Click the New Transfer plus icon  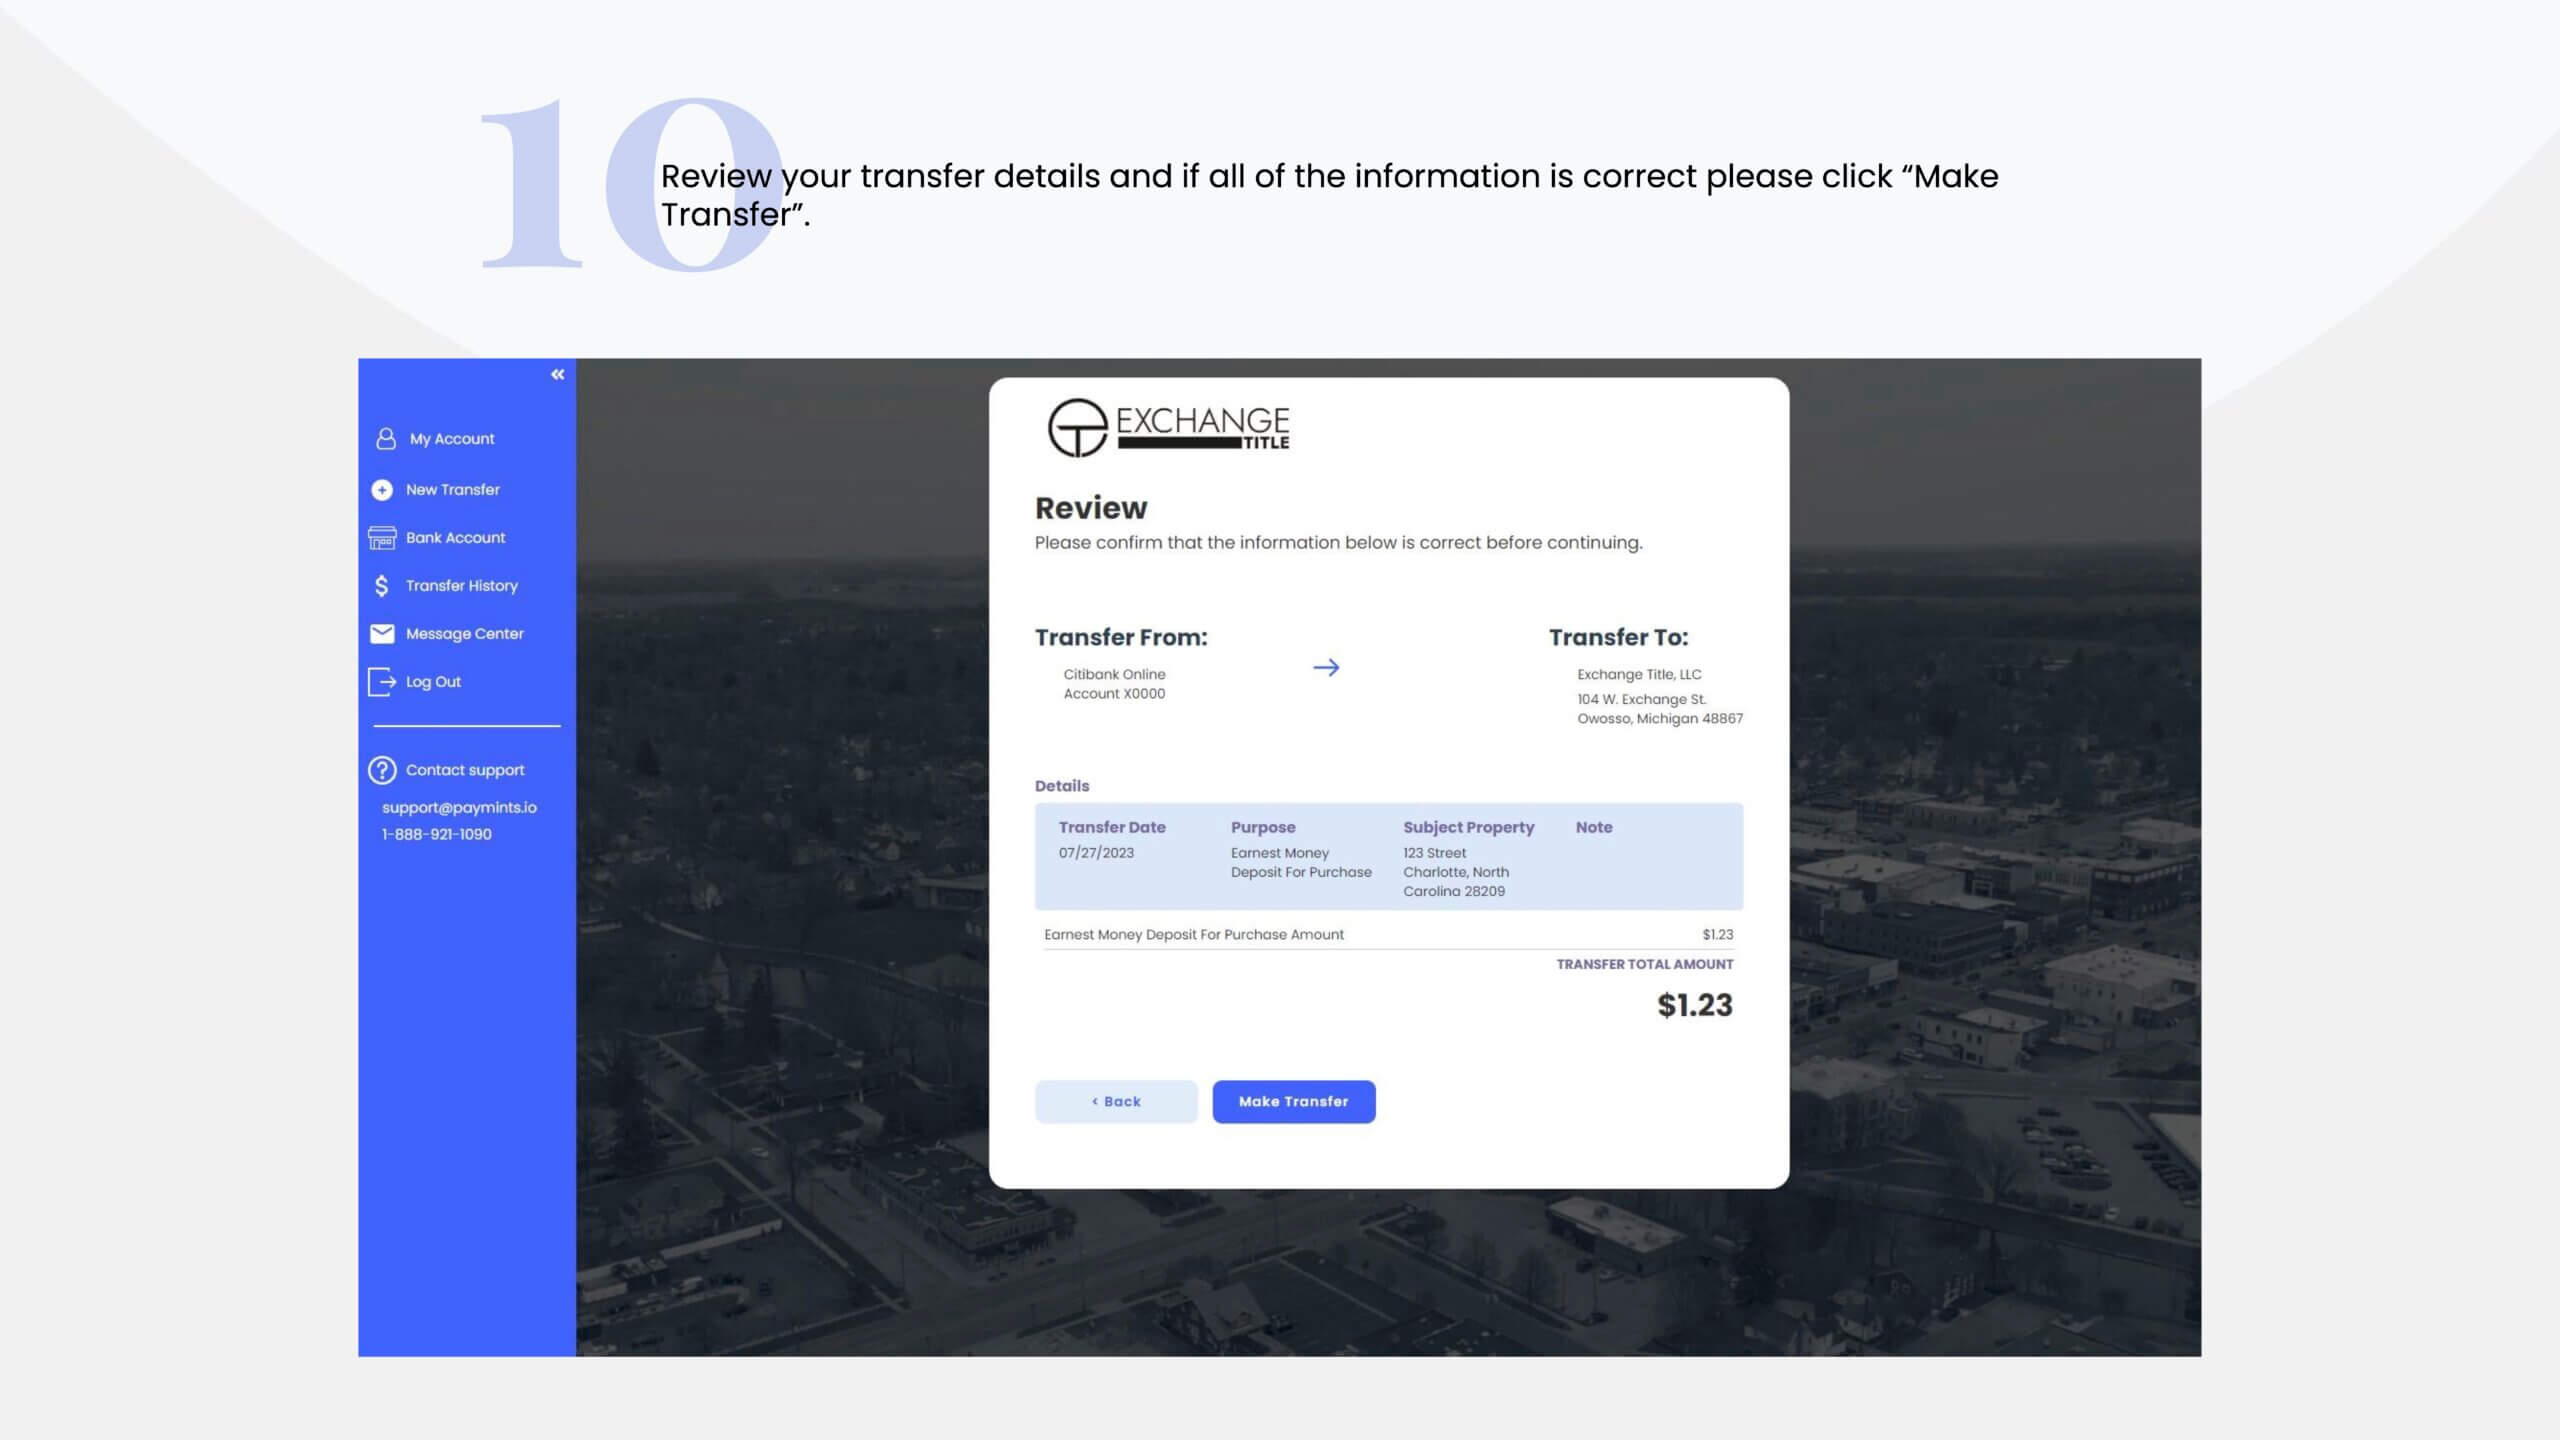coord(382,489)
